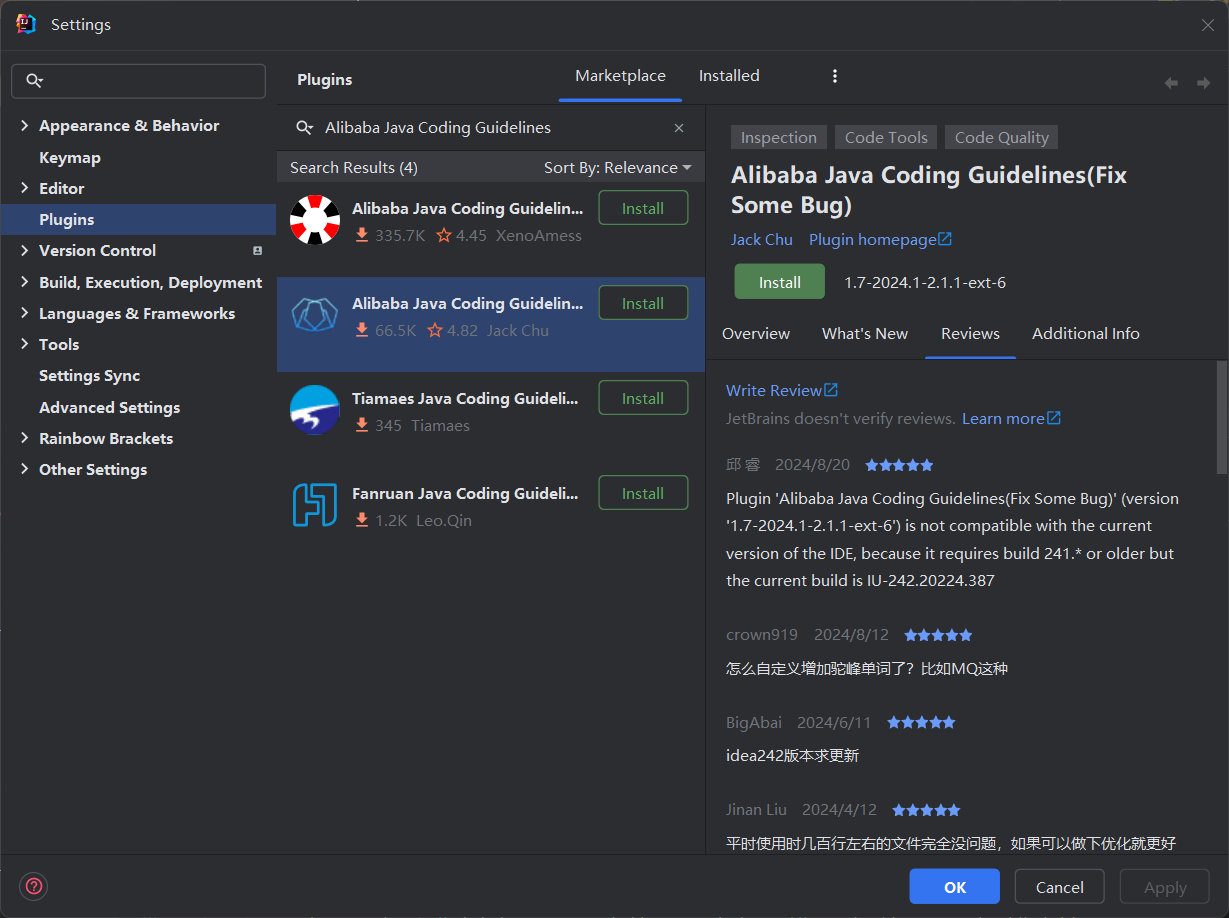Click the external link icon after Write Review
This screenshot has width=1229, height=918.
[x=831, y=390]
